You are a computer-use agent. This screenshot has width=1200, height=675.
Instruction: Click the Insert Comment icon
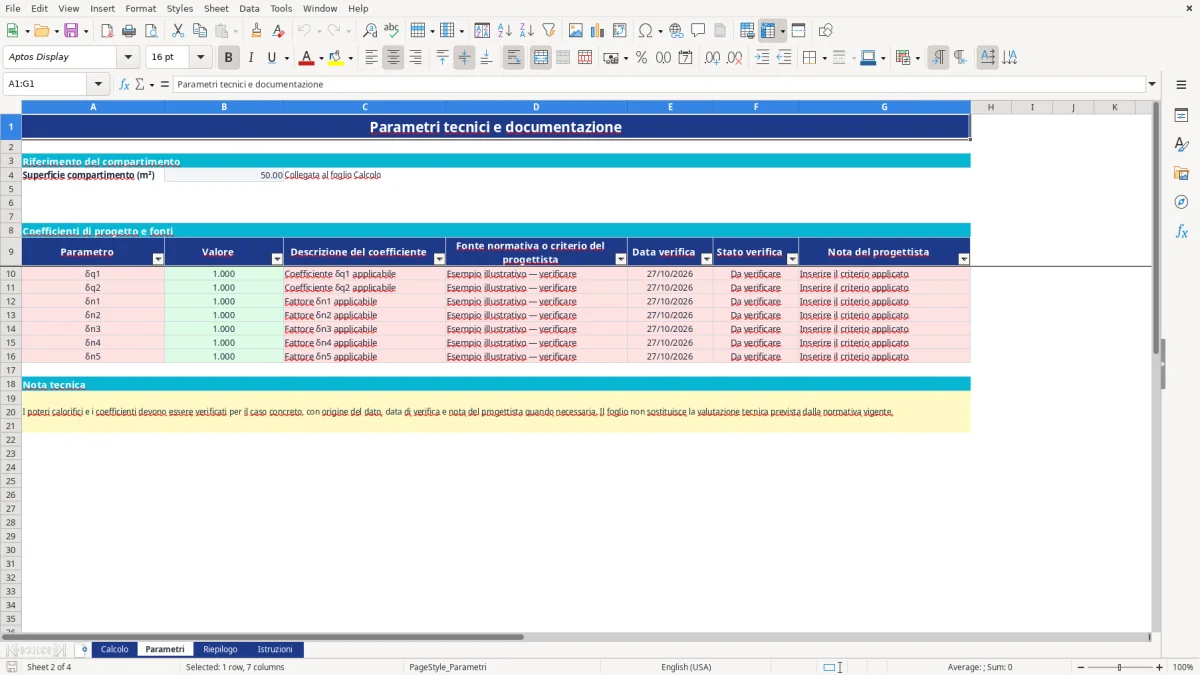point(697,31)
